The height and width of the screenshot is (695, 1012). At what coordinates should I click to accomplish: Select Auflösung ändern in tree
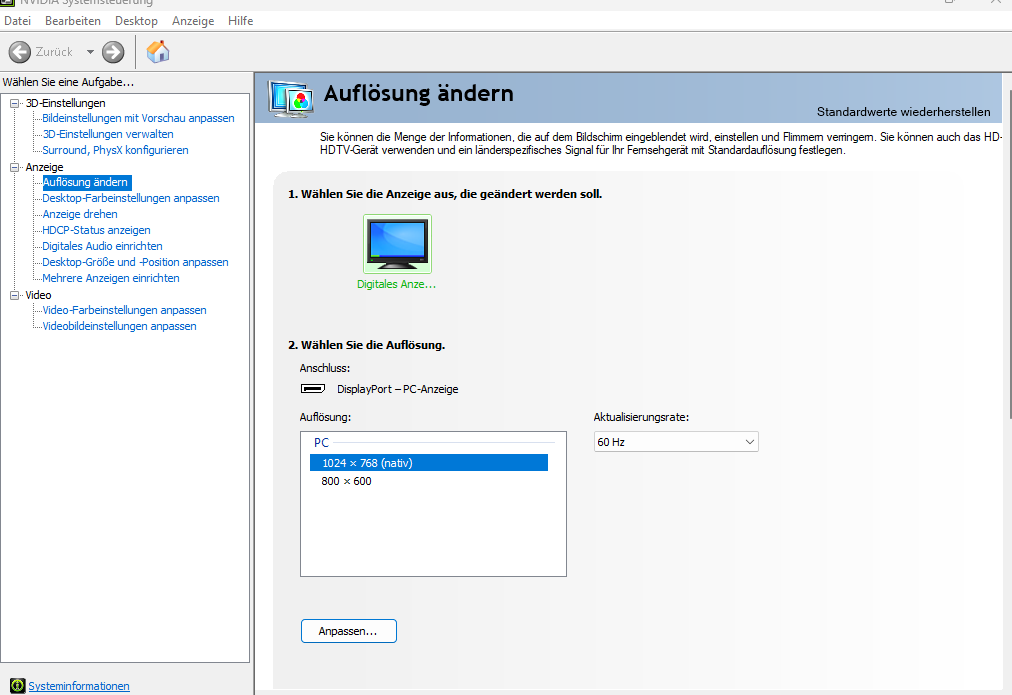tap(85, 183)
